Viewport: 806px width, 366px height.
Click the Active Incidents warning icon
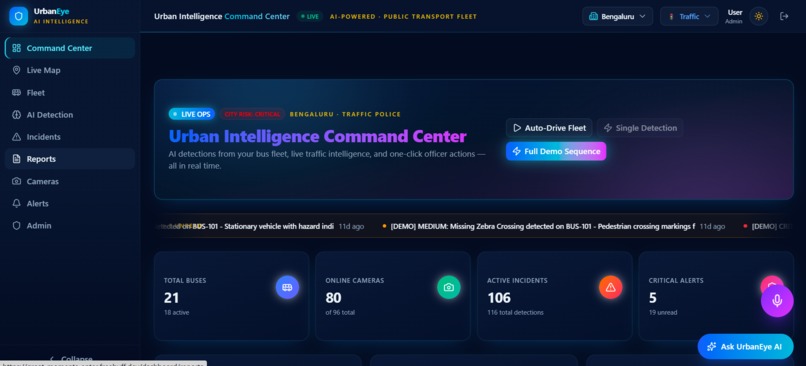(x=611, y=287)
